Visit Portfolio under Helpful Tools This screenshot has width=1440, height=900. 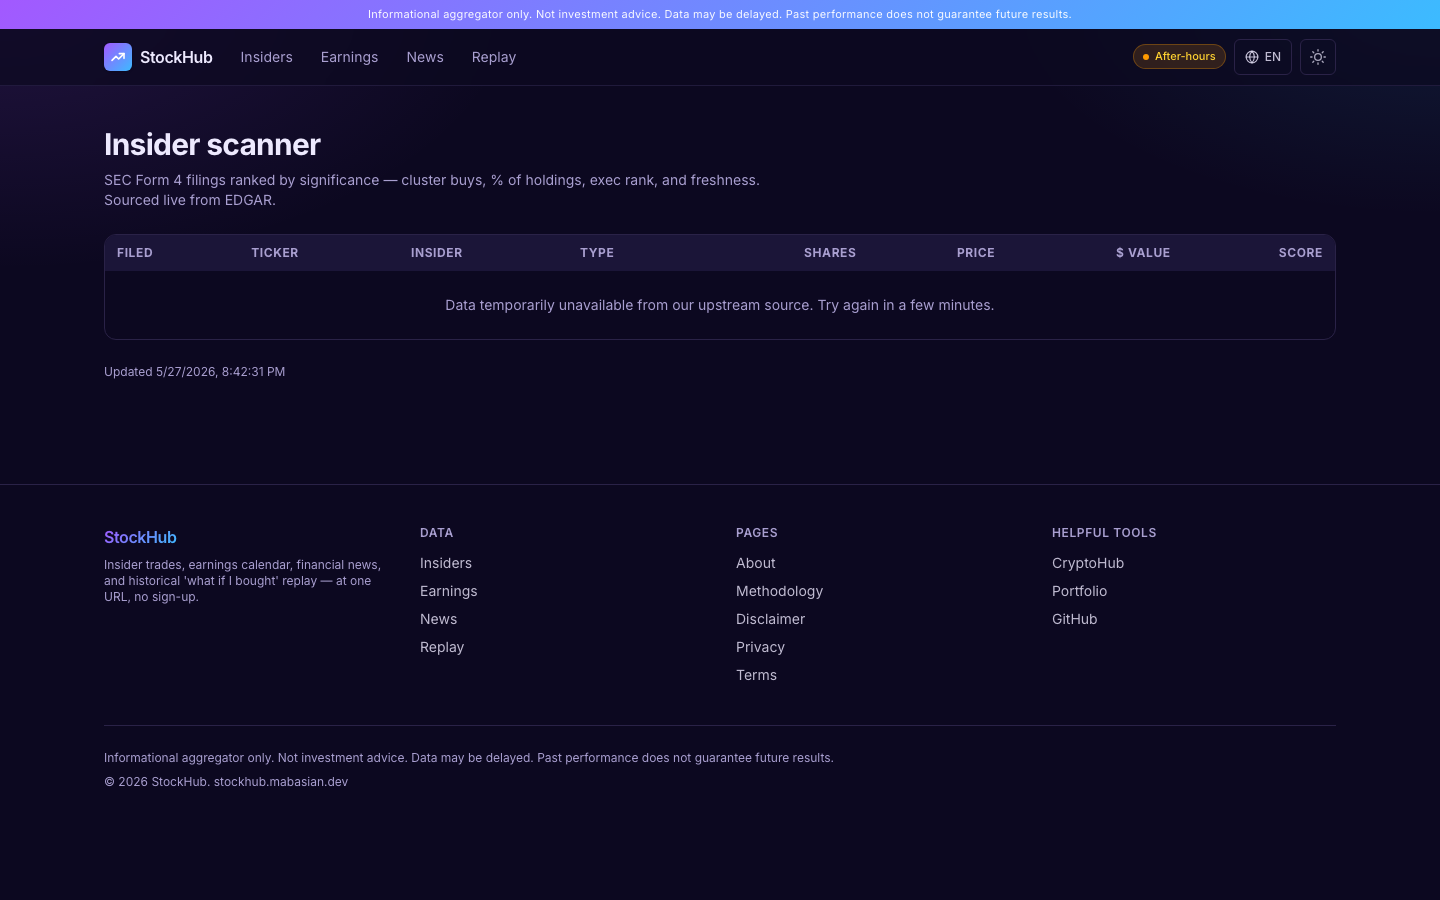click(x=1080, y=591)
